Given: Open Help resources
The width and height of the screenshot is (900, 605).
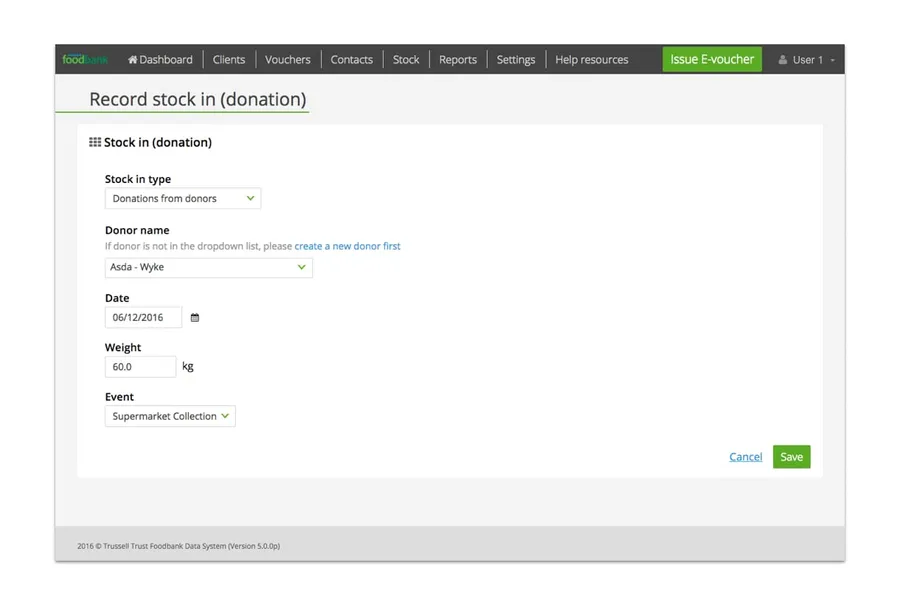Looking at the screenshot, I should [591, 59].
